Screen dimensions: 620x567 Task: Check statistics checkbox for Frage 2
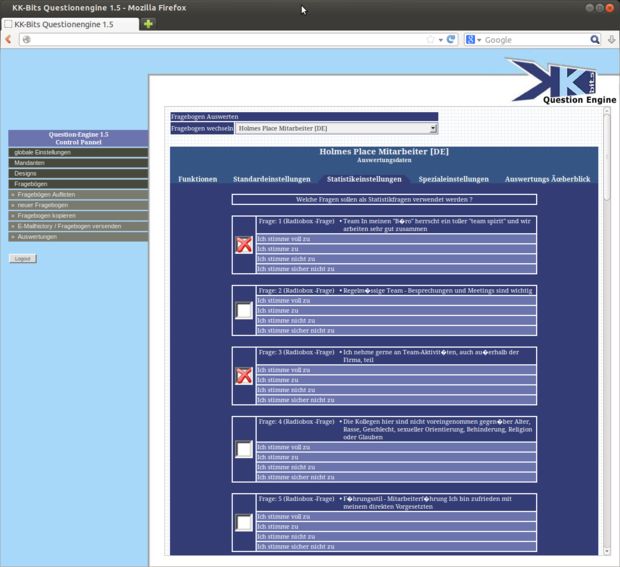tap(244, 310)
